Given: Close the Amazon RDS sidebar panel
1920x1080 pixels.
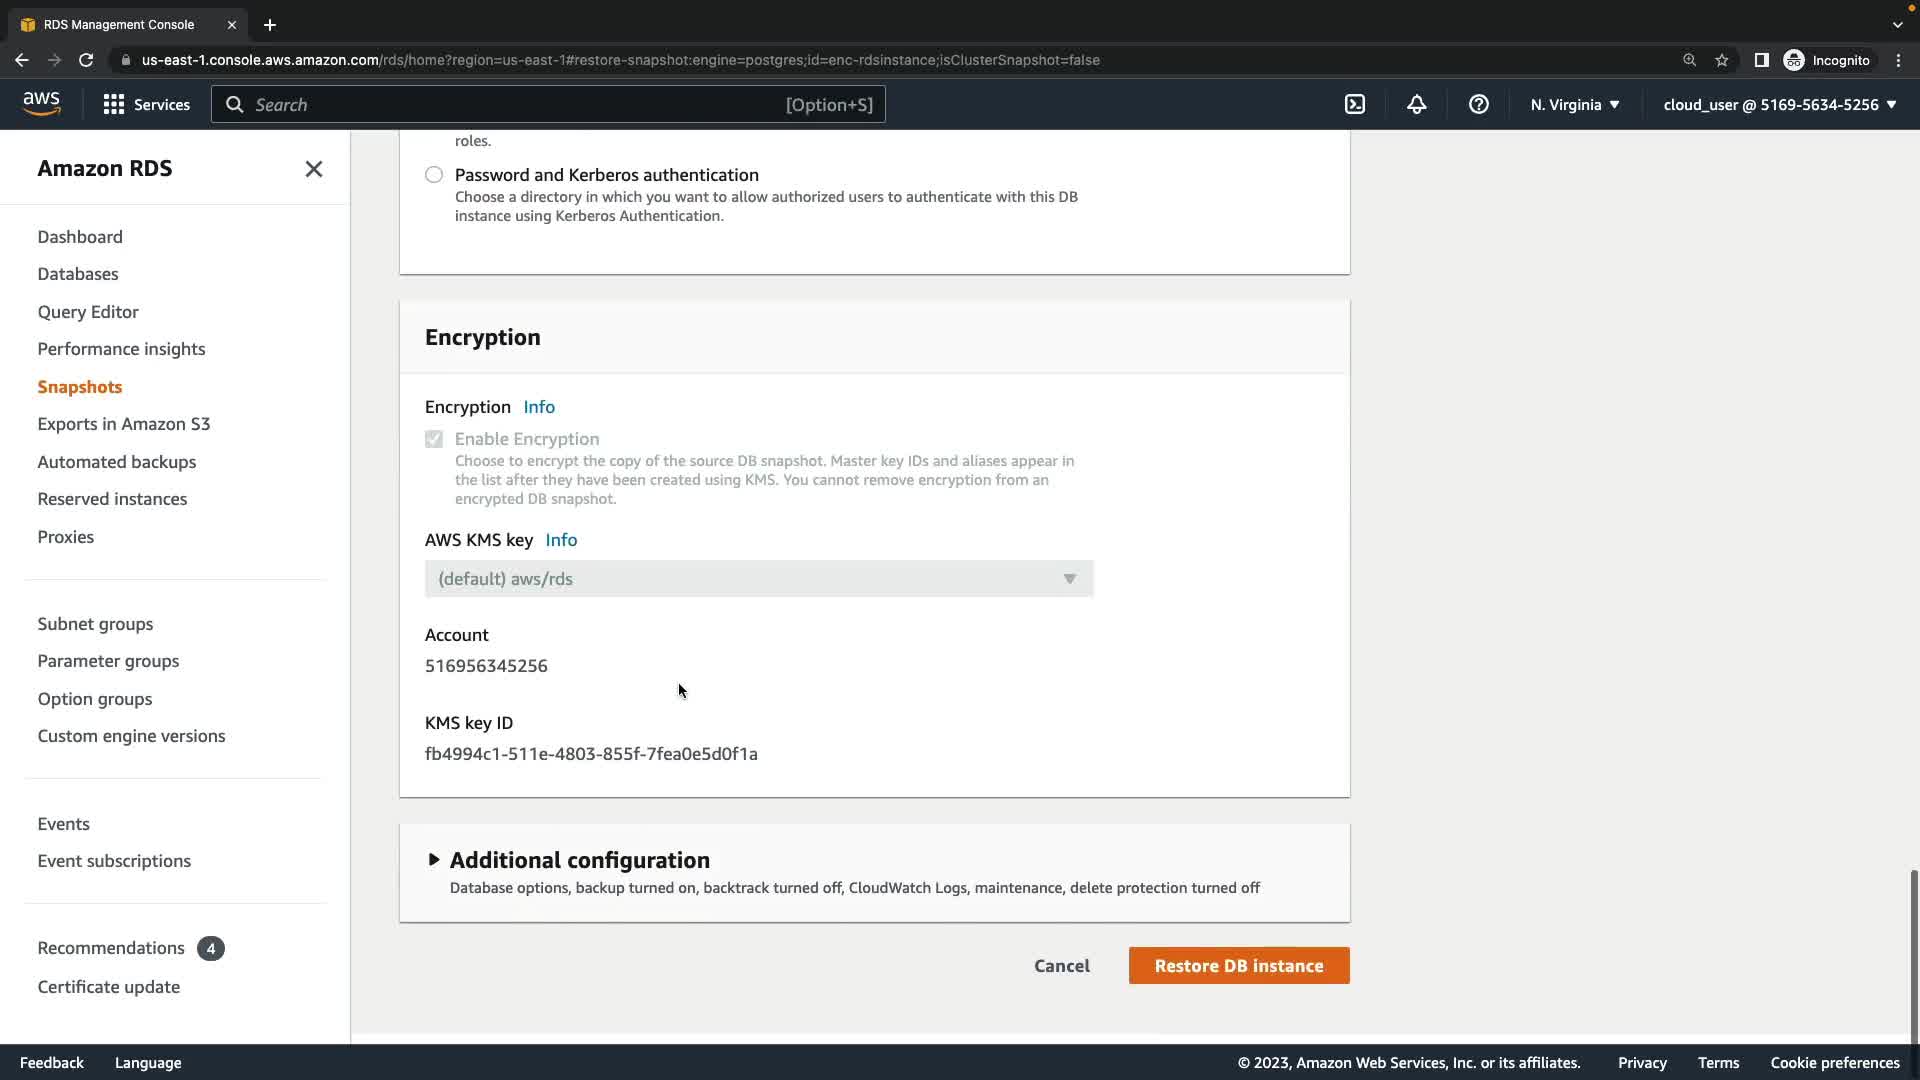Looking at the screenshot, I should tap(313, 169).
